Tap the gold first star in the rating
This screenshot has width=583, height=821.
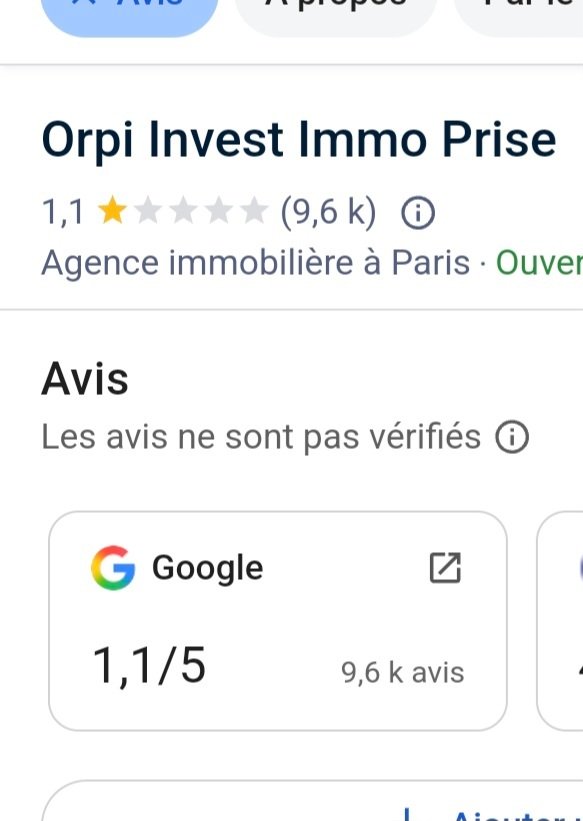tap(113, 211)
